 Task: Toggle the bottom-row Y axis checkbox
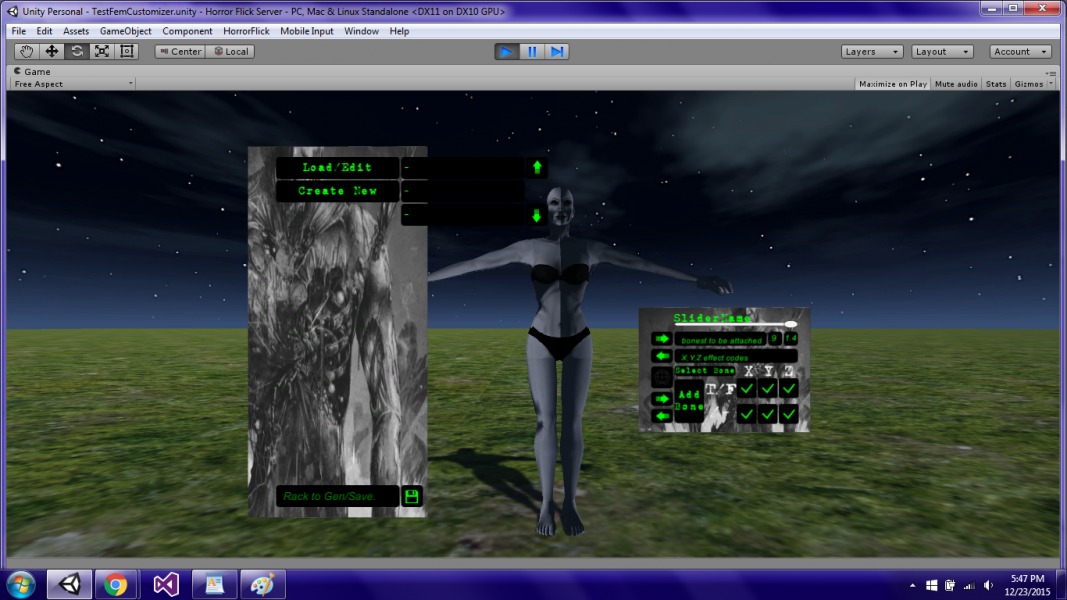(x=768, y=413)
